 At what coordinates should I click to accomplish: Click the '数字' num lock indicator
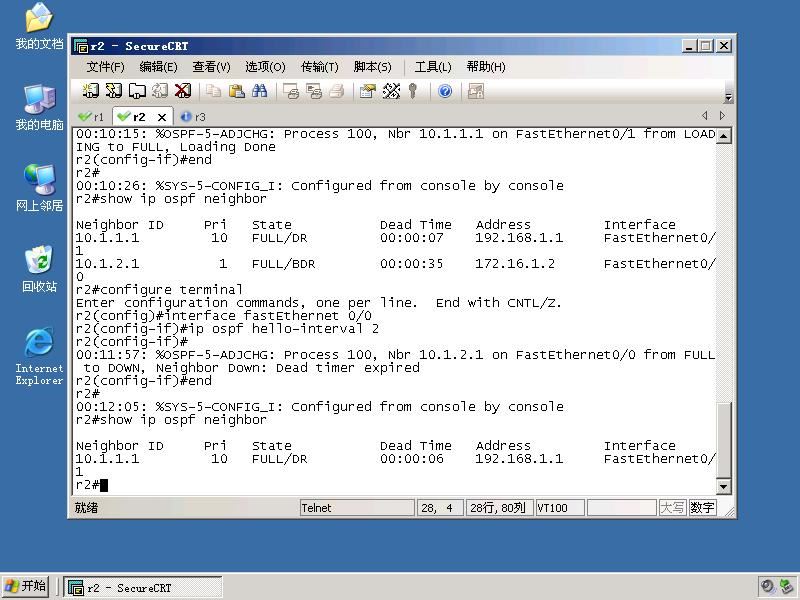[702, 508]
